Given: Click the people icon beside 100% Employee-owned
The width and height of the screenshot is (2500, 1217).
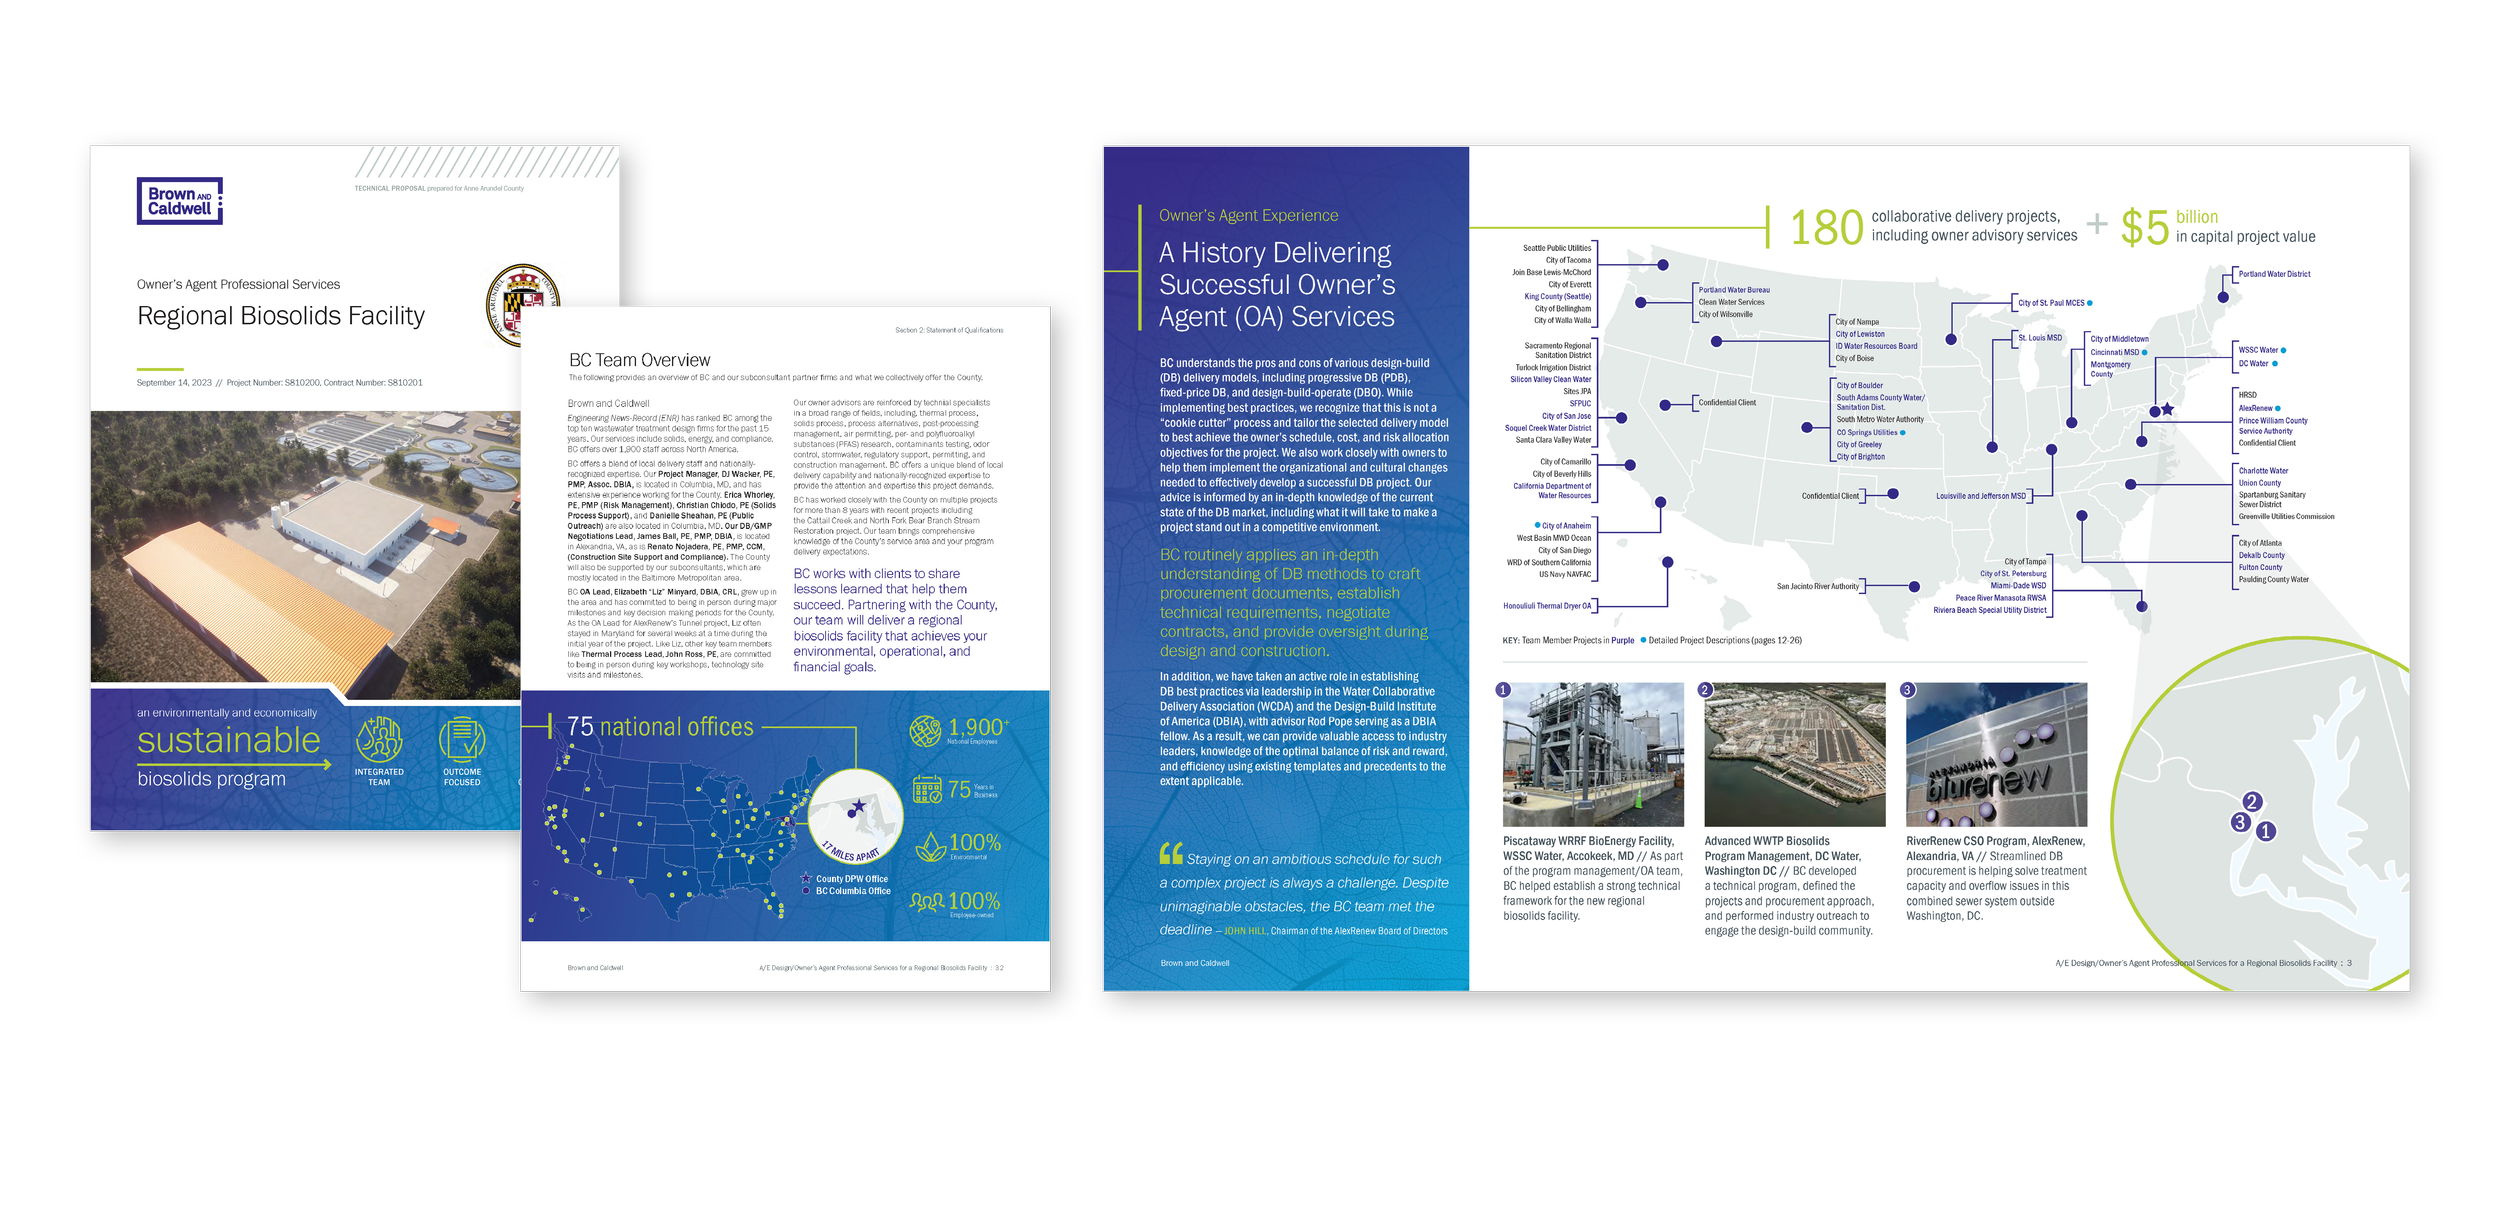Looking at the screenshot, I should click(x=927, y=902).
